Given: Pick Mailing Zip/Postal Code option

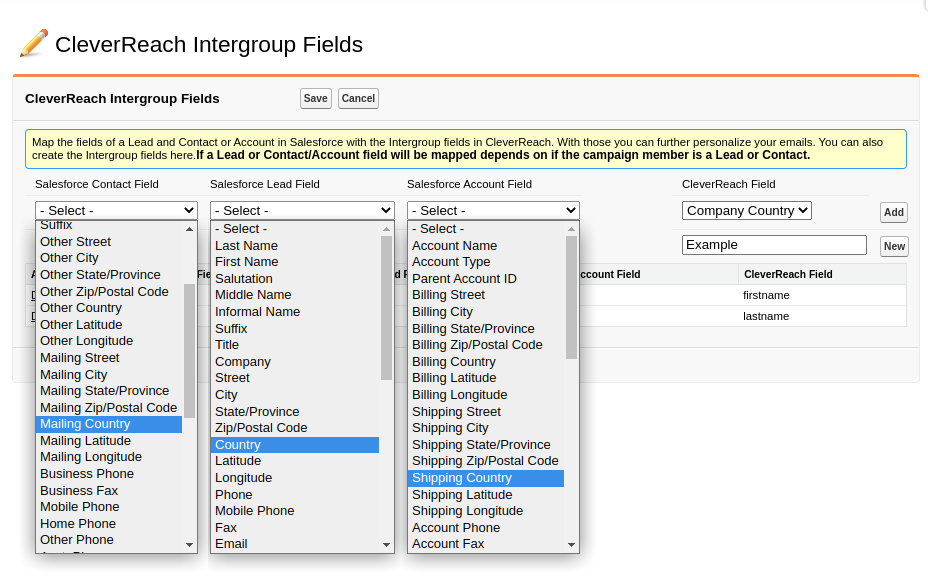Looking at the screenshot, I should tap(109, 407).
